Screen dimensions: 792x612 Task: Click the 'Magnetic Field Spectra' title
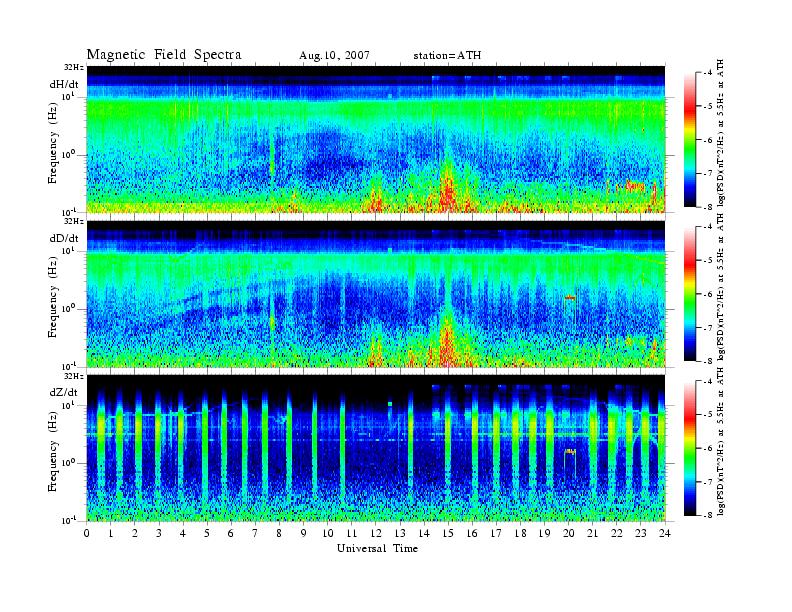pyautogui.click(x=164, y=55)
